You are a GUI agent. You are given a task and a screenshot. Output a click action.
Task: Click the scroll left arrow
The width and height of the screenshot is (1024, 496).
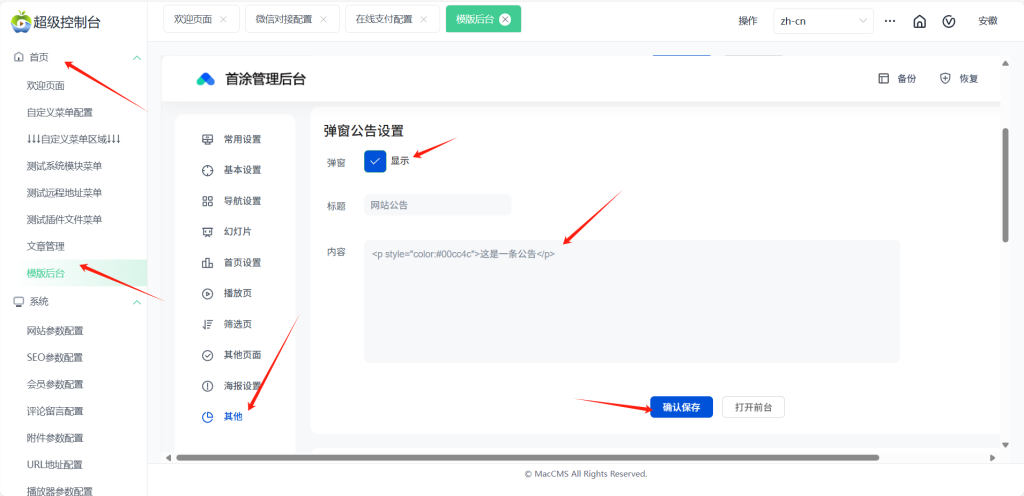click(x=168, y=458)
